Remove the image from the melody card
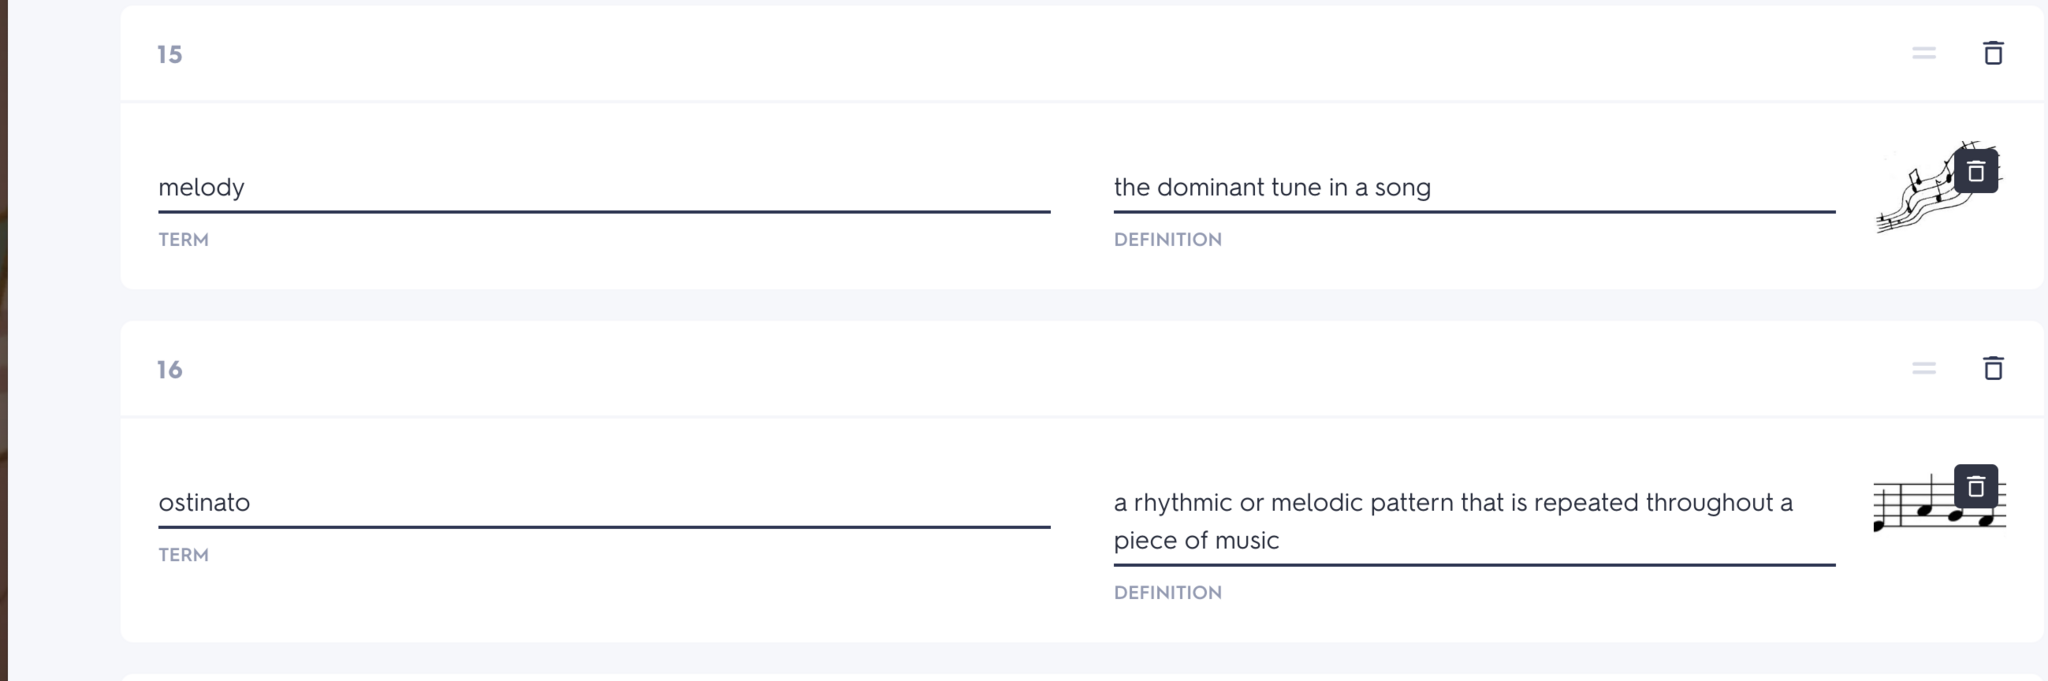 (1975, 172)
